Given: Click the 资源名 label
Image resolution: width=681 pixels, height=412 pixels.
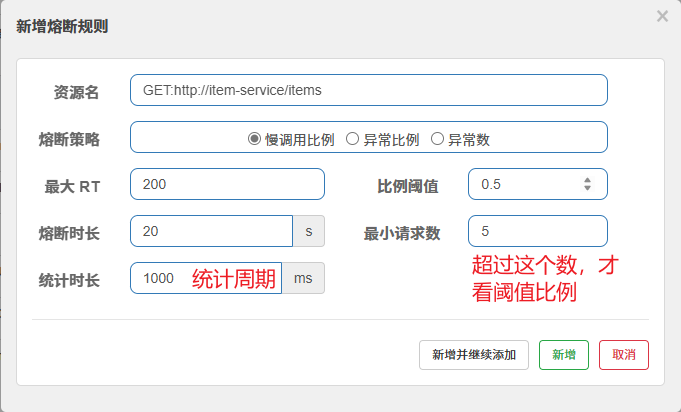Looking at the screenshot, I should click(76, 91).
